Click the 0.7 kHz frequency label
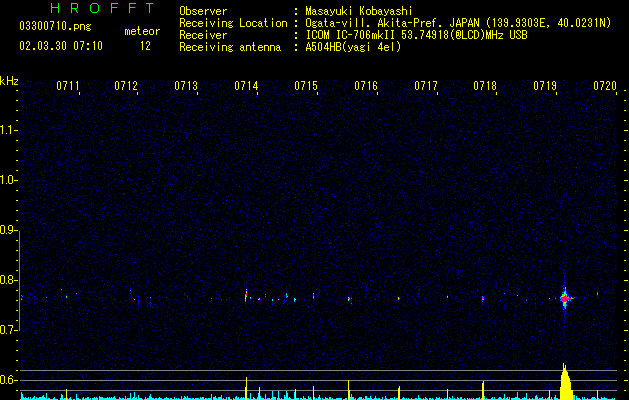This screenshot has width=629, height=400. pos(8,330)
